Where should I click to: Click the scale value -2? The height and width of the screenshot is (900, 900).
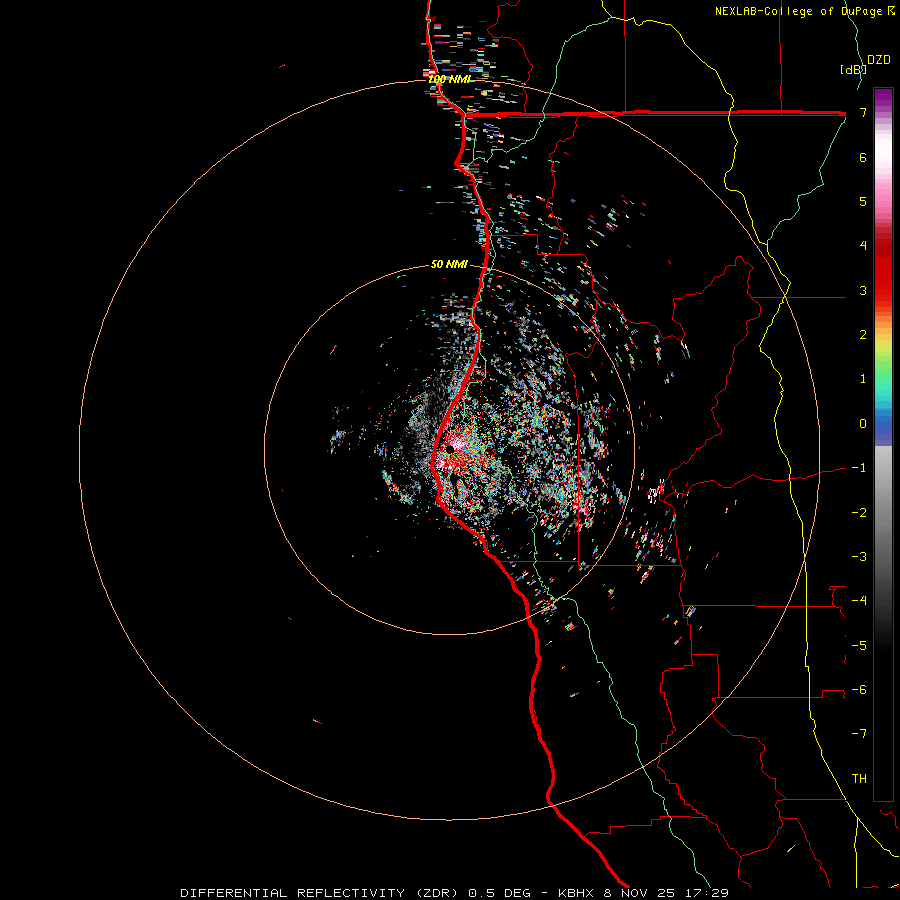point(859,513)
